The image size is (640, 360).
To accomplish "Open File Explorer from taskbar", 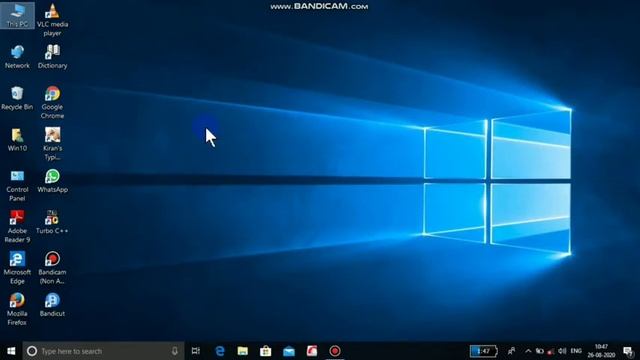I will pos(243,351).
